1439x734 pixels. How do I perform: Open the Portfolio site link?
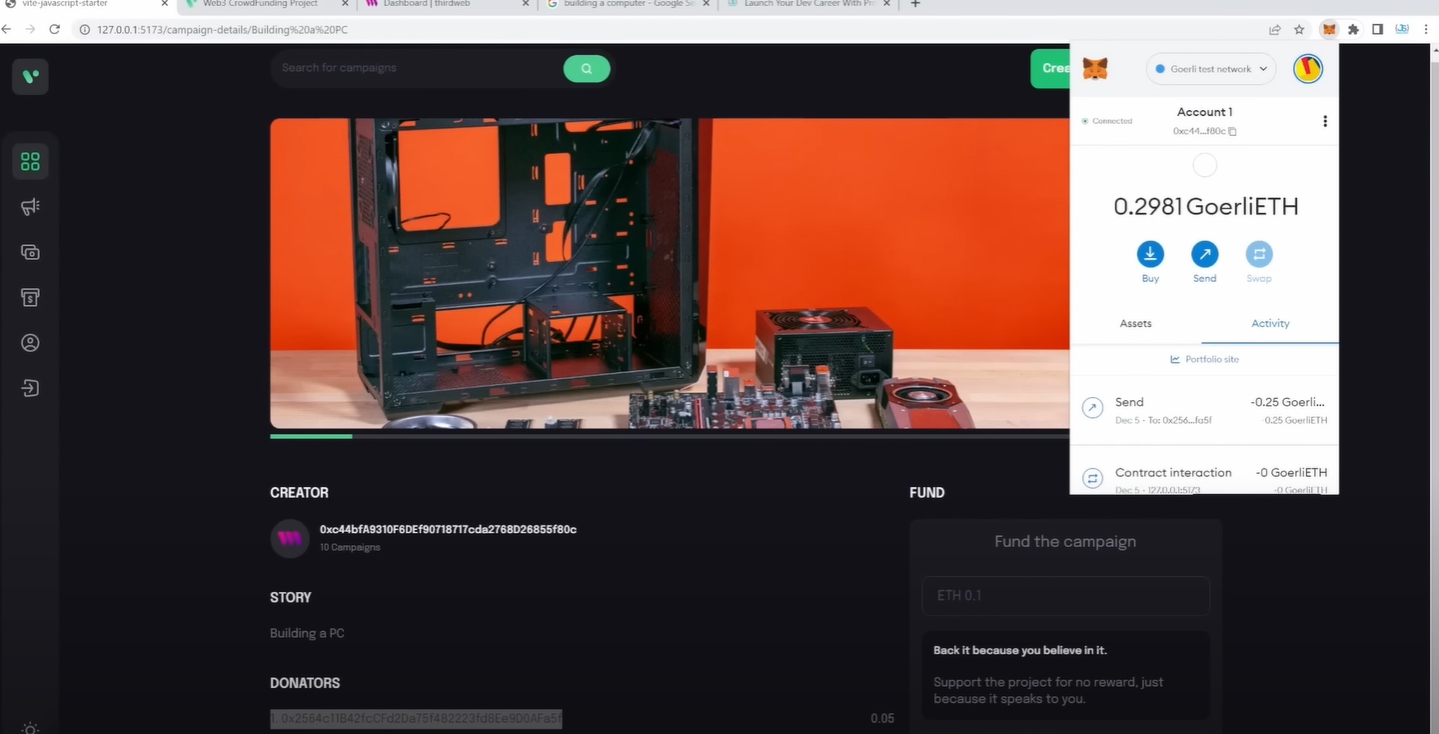(1204, 359)
